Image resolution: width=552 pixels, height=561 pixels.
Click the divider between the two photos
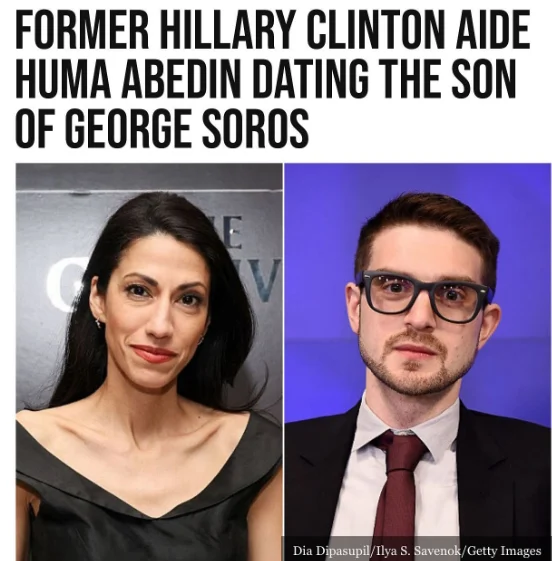point(284,362)
